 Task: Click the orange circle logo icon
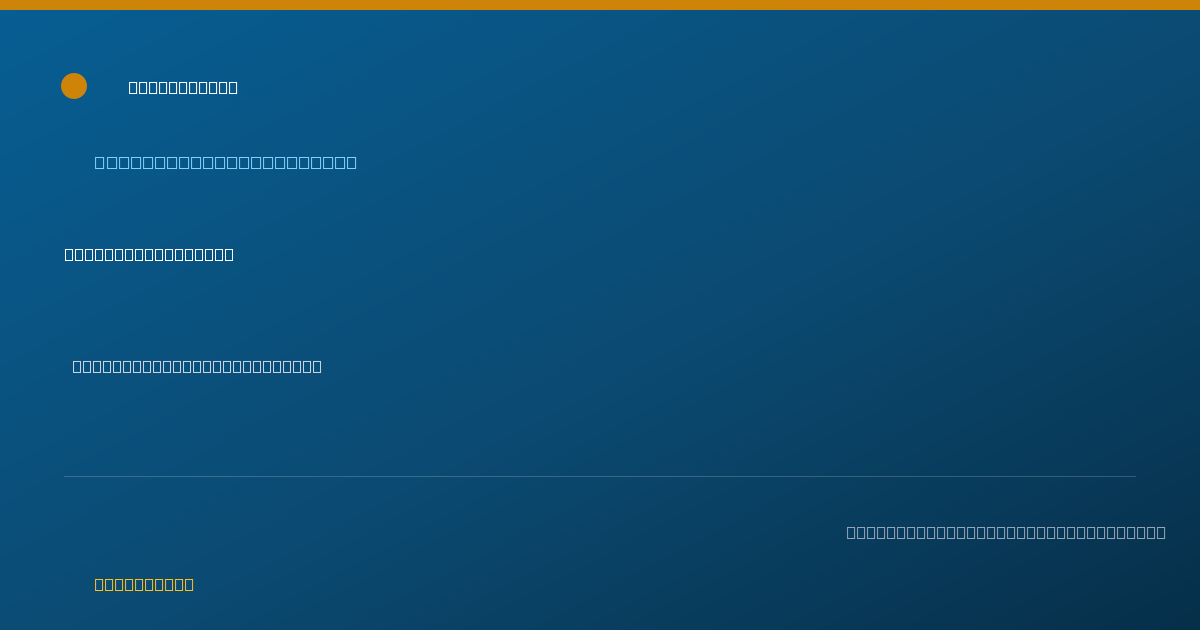[74, 86]
